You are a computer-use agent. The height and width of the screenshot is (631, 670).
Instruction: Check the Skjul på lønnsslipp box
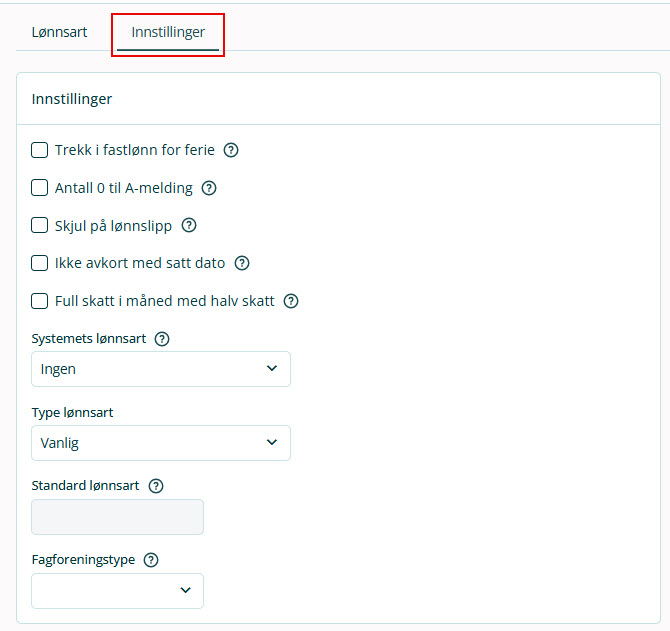click(x=40, y=226)
